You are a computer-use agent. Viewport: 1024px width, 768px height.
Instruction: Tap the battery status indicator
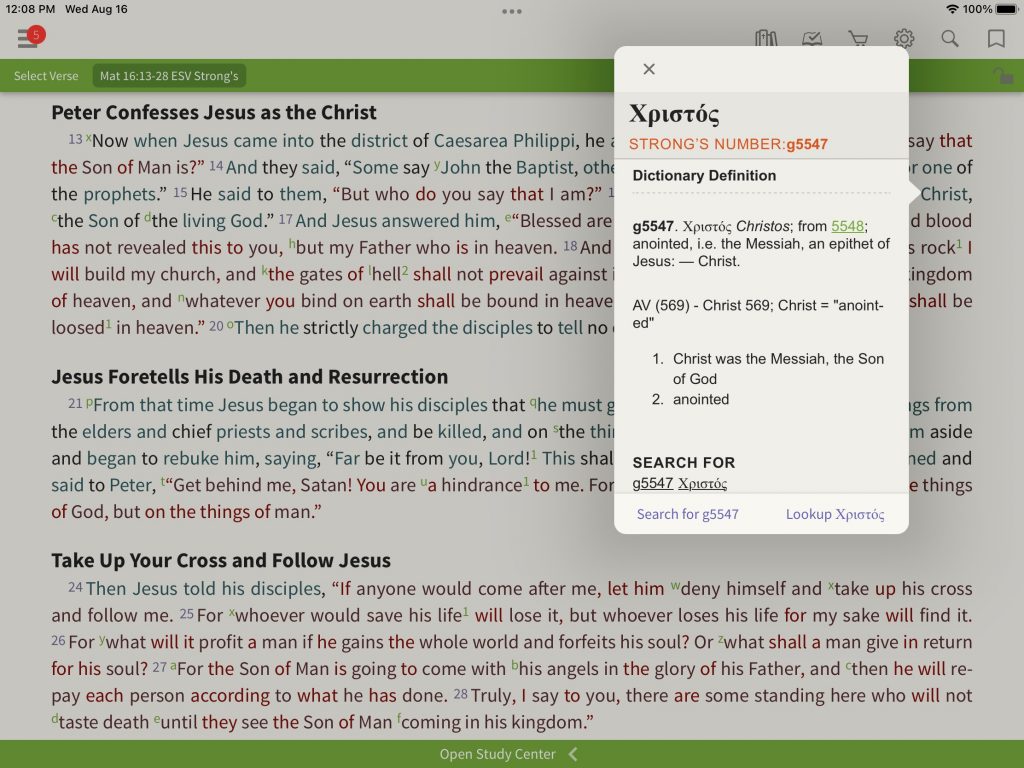click(x=1006, y=9)
